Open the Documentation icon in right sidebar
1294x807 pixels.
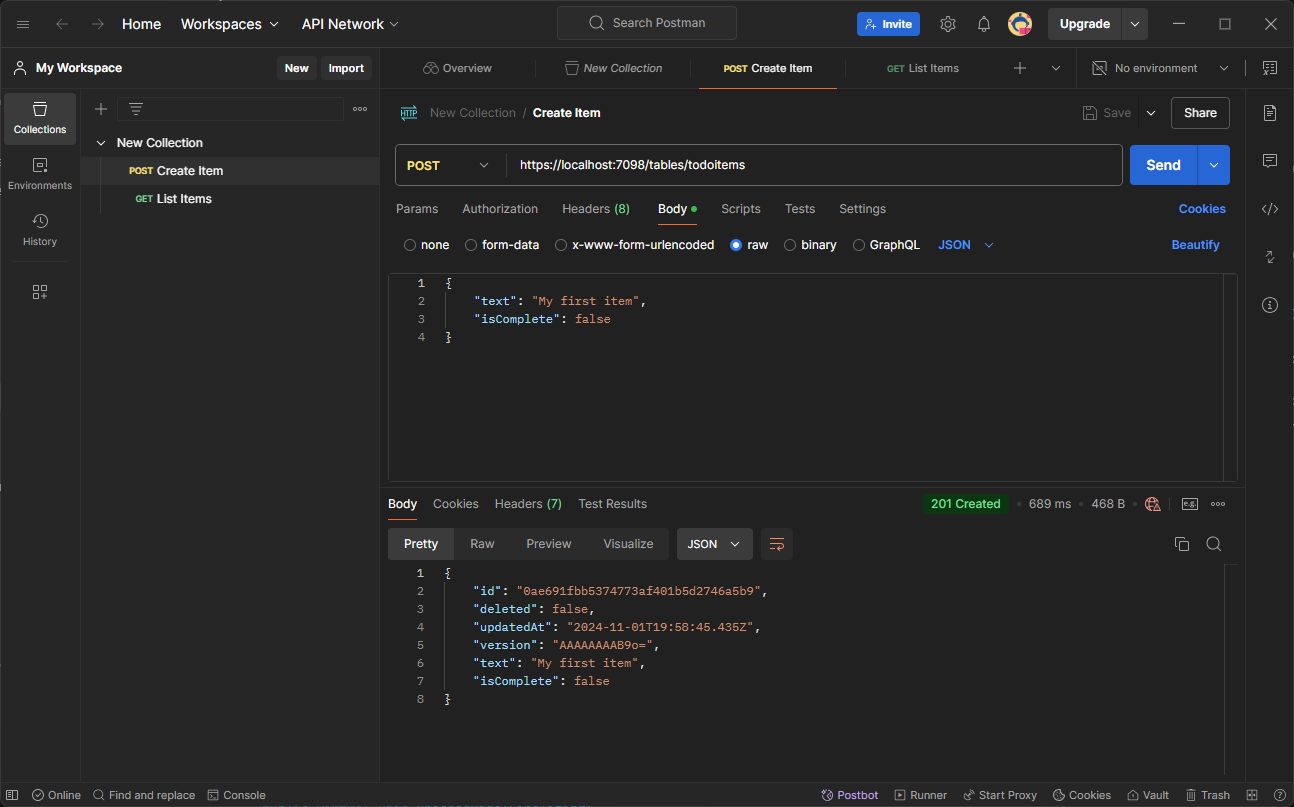coord(1270,113)
